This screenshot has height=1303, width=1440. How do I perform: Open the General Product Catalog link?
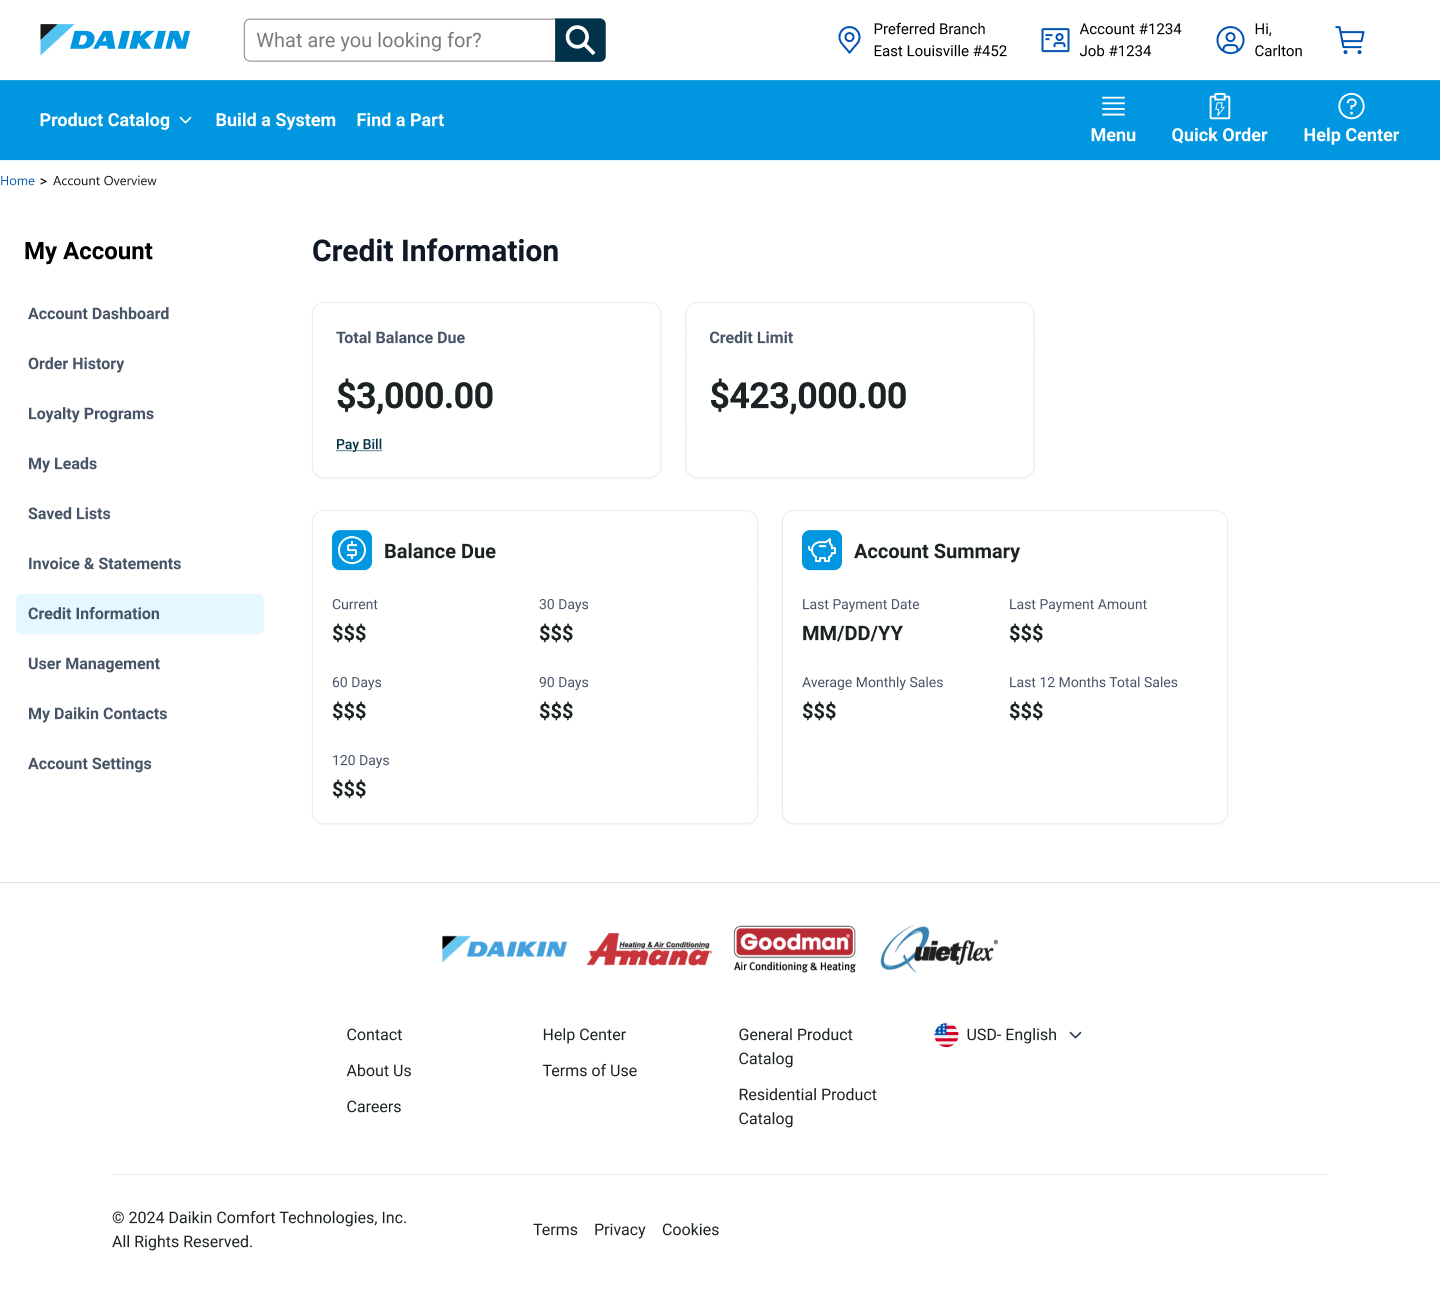(795, 1047)
